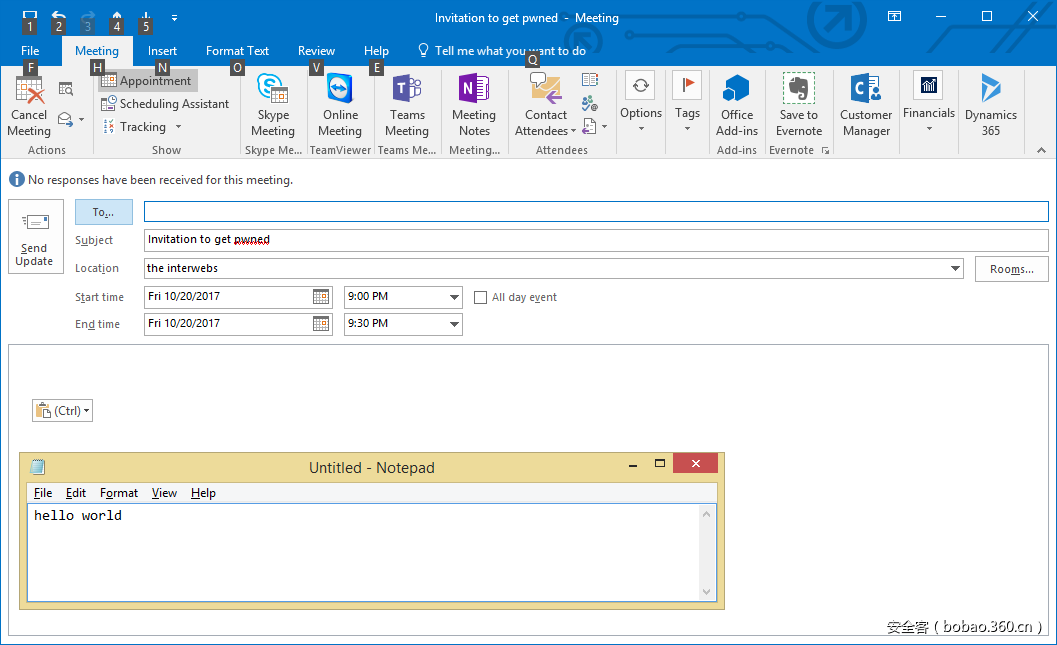The image size is (1057, 645).
Task: Open the Format Text tab
Action: [237, 51]
